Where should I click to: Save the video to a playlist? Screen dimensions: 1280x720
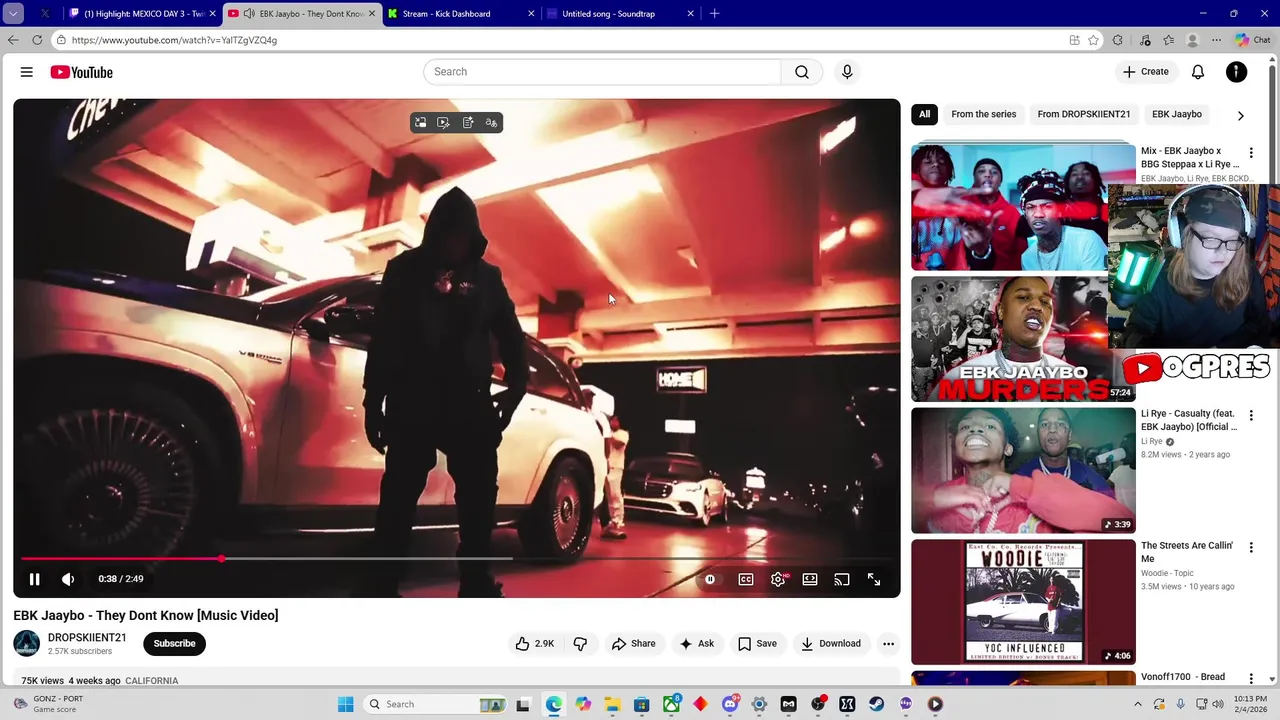(757, 644)
